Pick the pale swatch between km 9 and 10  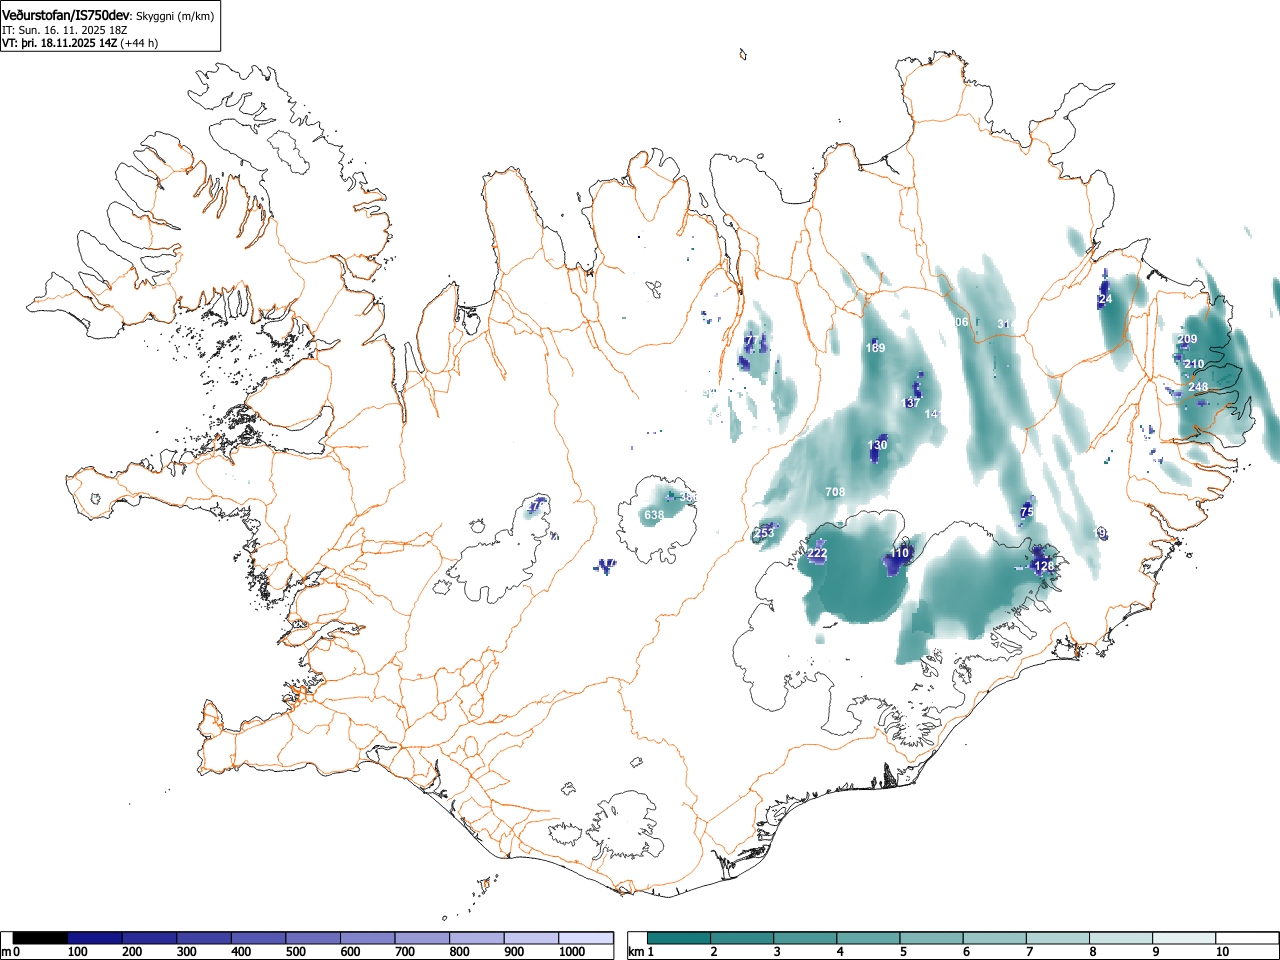coord(1183,938)
